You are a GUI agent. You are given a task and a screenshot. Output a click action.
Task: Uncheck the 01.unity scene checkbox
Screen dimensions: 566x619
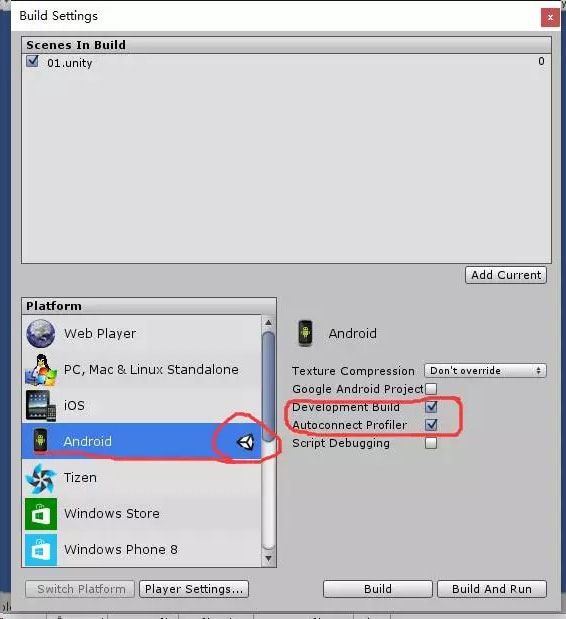32,61
